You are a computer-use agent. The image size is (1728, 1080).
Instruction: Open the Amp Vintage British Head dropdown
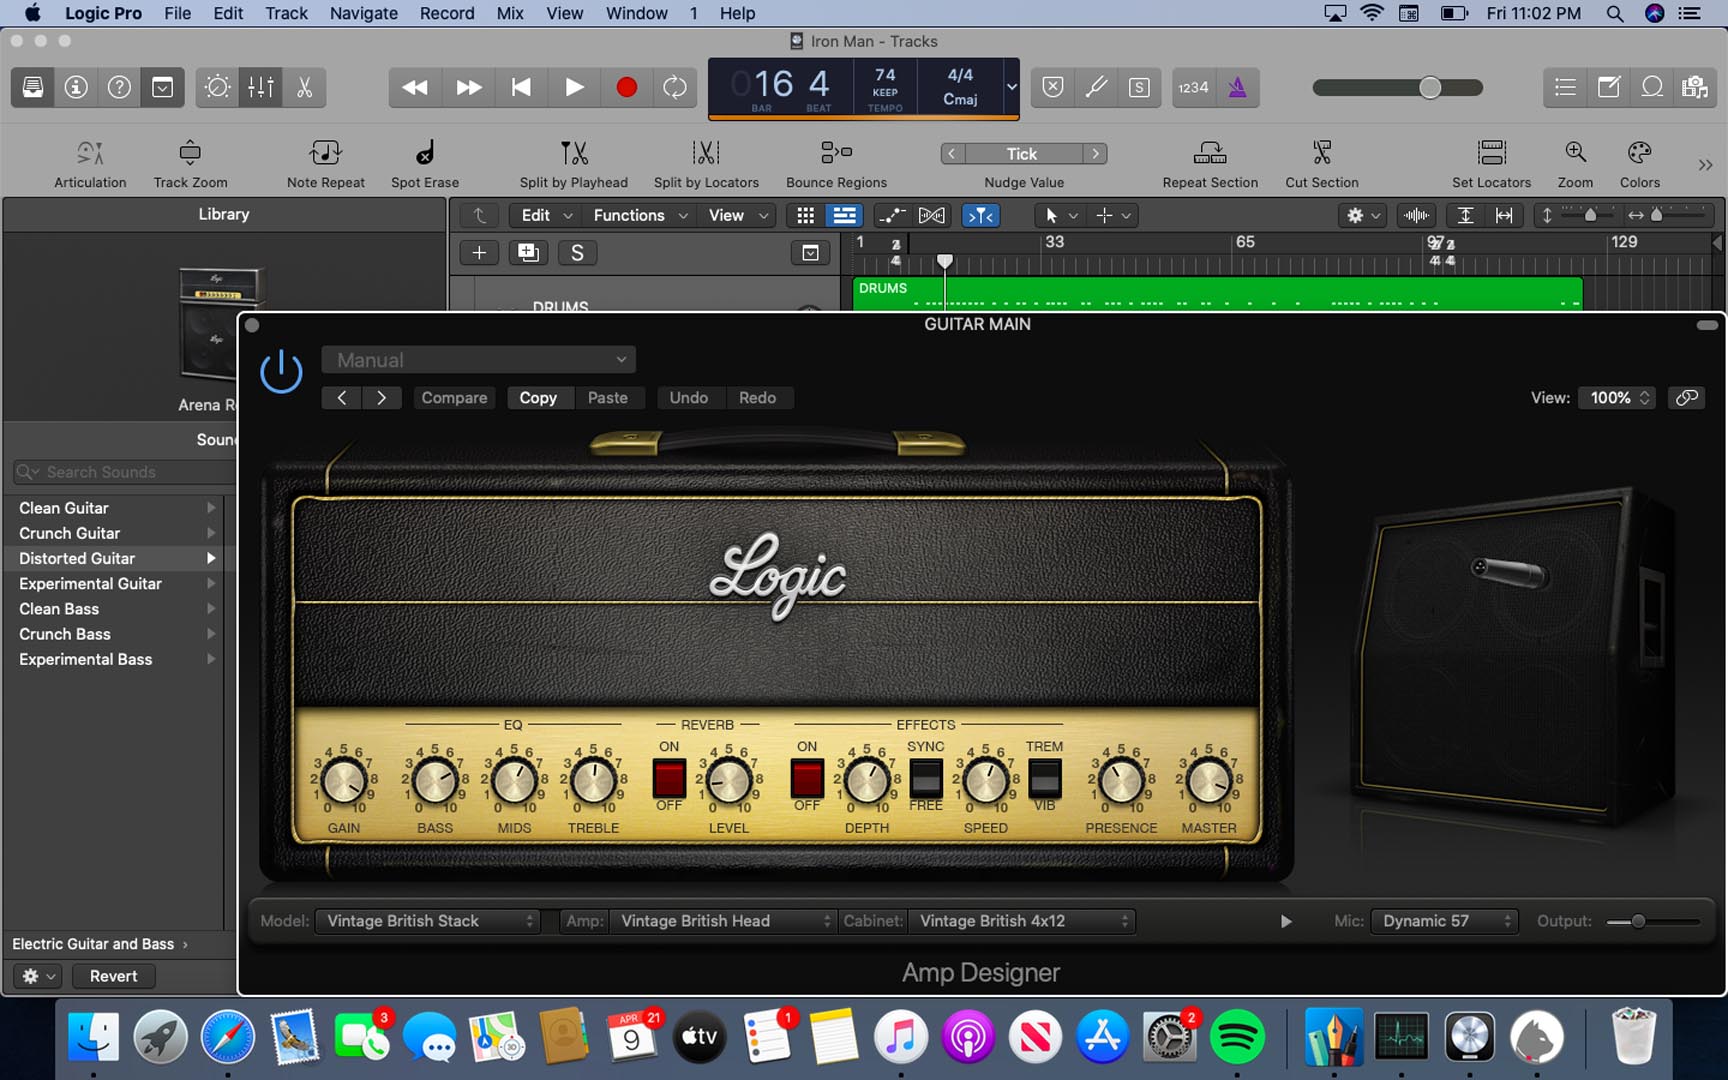pyautogui.click(x=723, y=921)
